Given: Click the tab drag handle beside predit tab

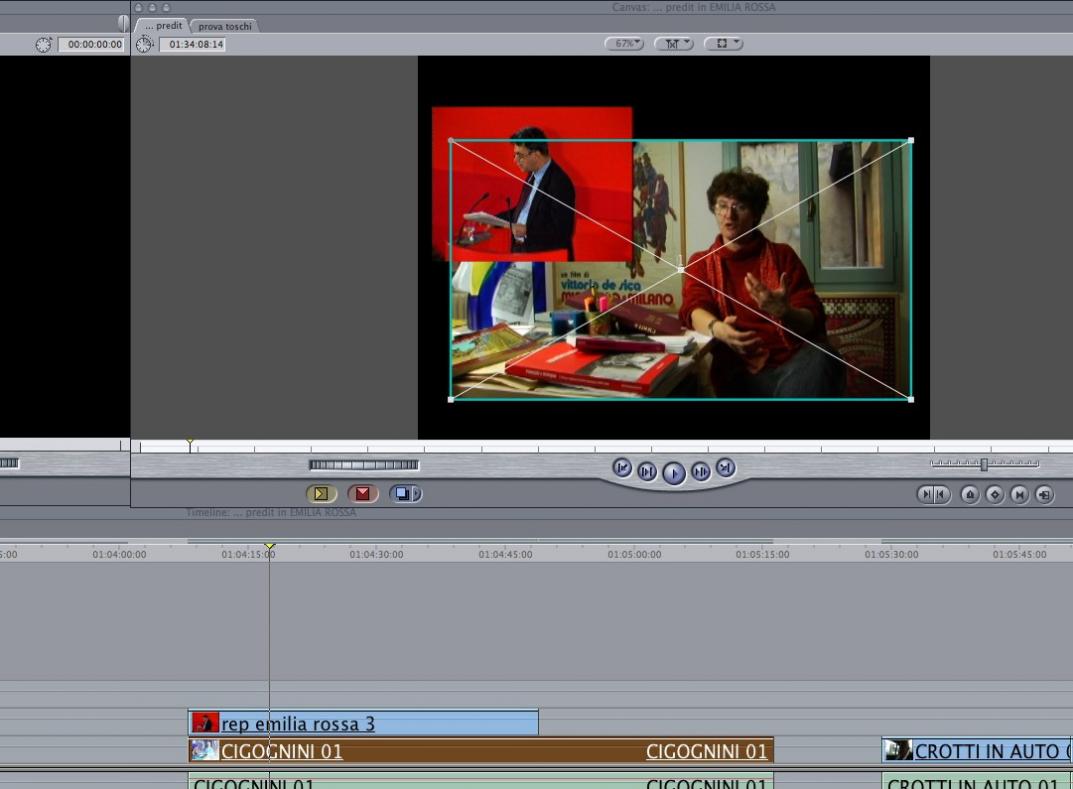Looking at the screenshot, I should 123,23.
